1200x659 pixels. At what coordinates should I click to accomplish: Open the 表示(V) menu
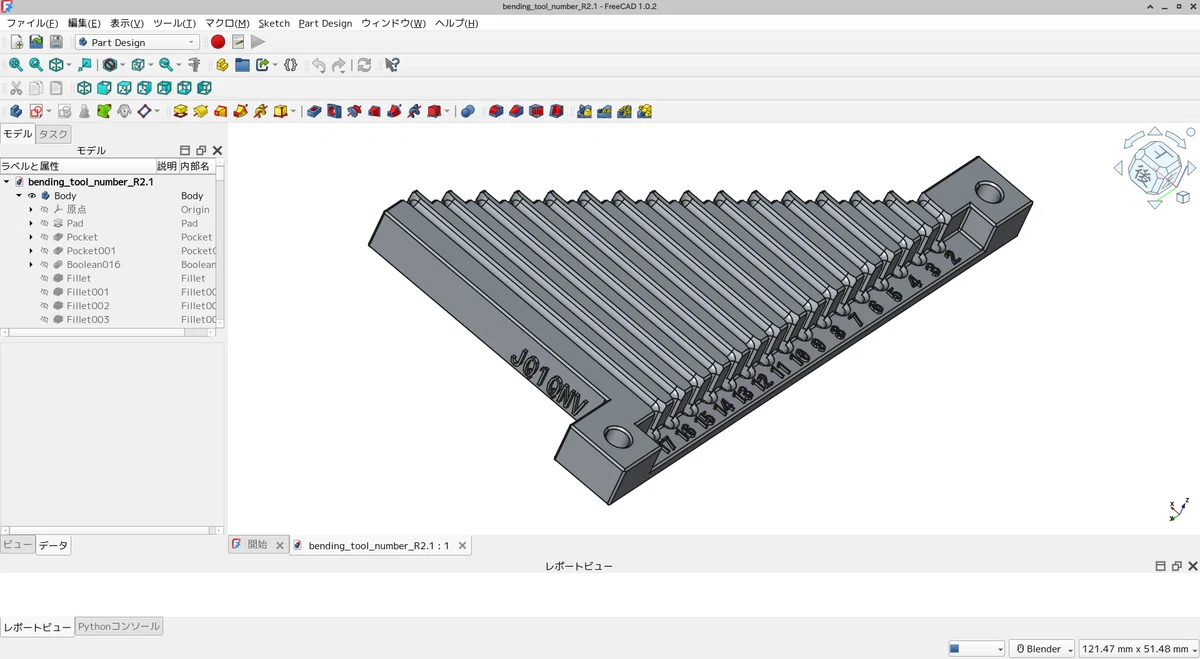coord(127,23)
